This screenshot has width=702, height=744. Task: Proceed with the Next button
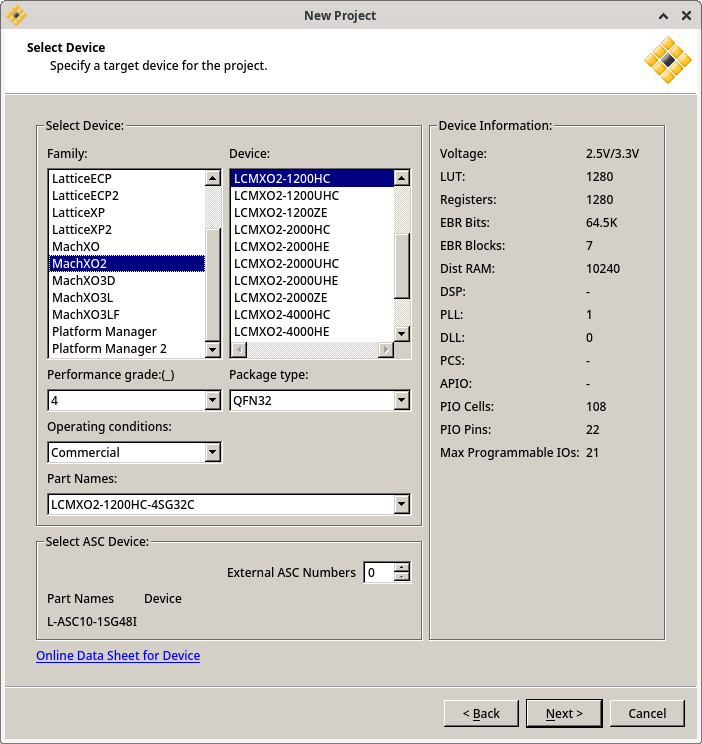[564, 713]
